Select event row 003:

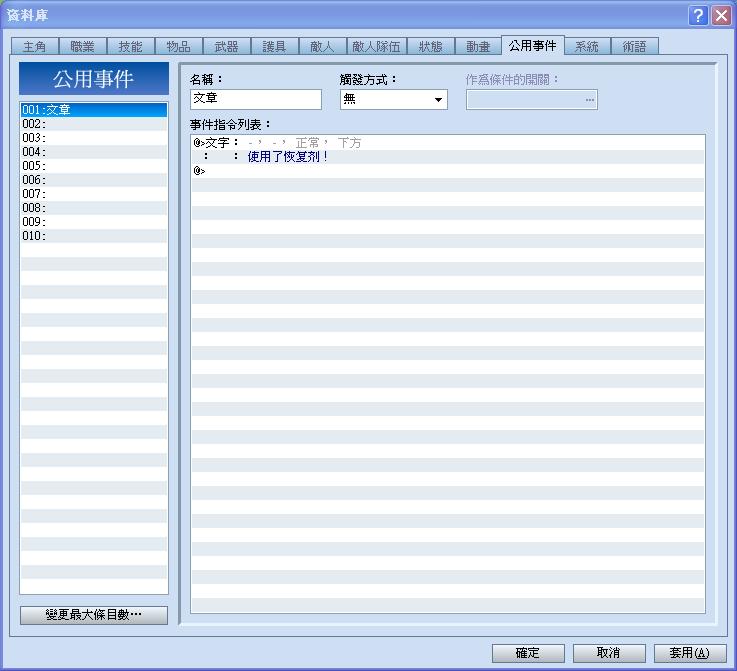[94, 138]
